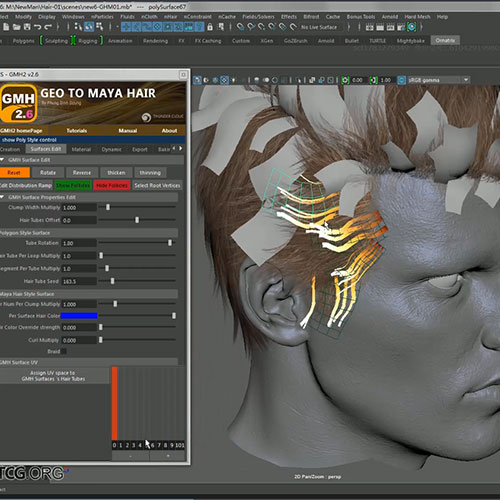The image size is (500, 500).
Task: Expand the GMH Surface UV section header
Action: (89, 362)
